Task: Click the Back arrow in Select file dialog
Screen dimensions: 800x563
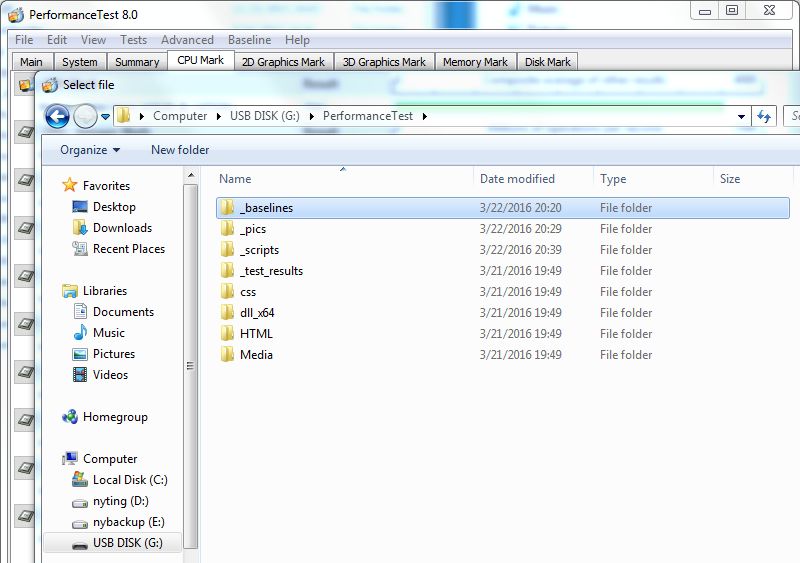Action: pos(57,116)
